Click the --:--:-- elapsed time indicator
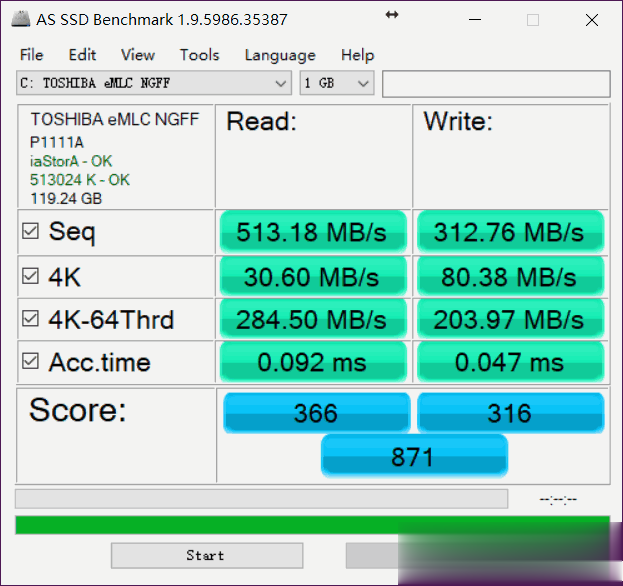This screenshot has width=623, height=586. click(558, 499)
